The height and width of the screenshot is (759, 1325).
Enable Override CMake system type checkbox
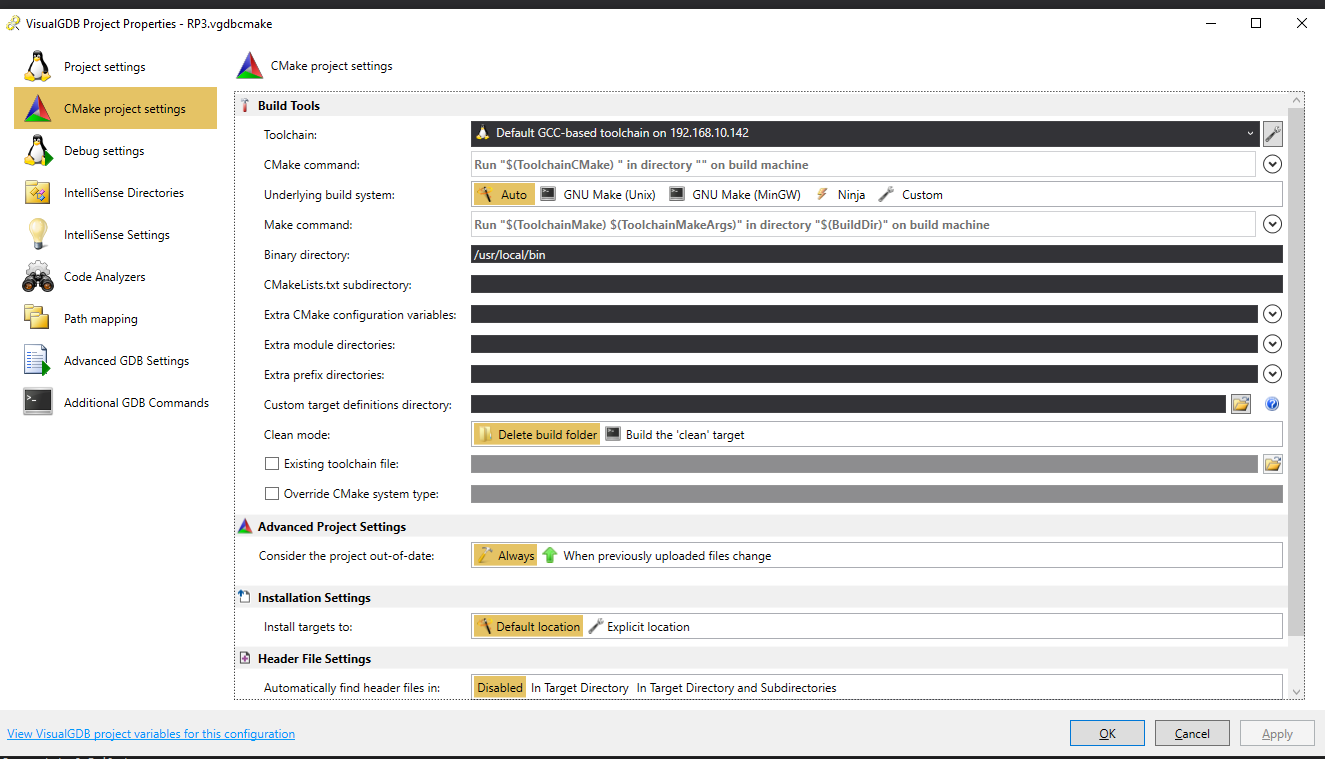pyautogui.click(x=271, y=494)
